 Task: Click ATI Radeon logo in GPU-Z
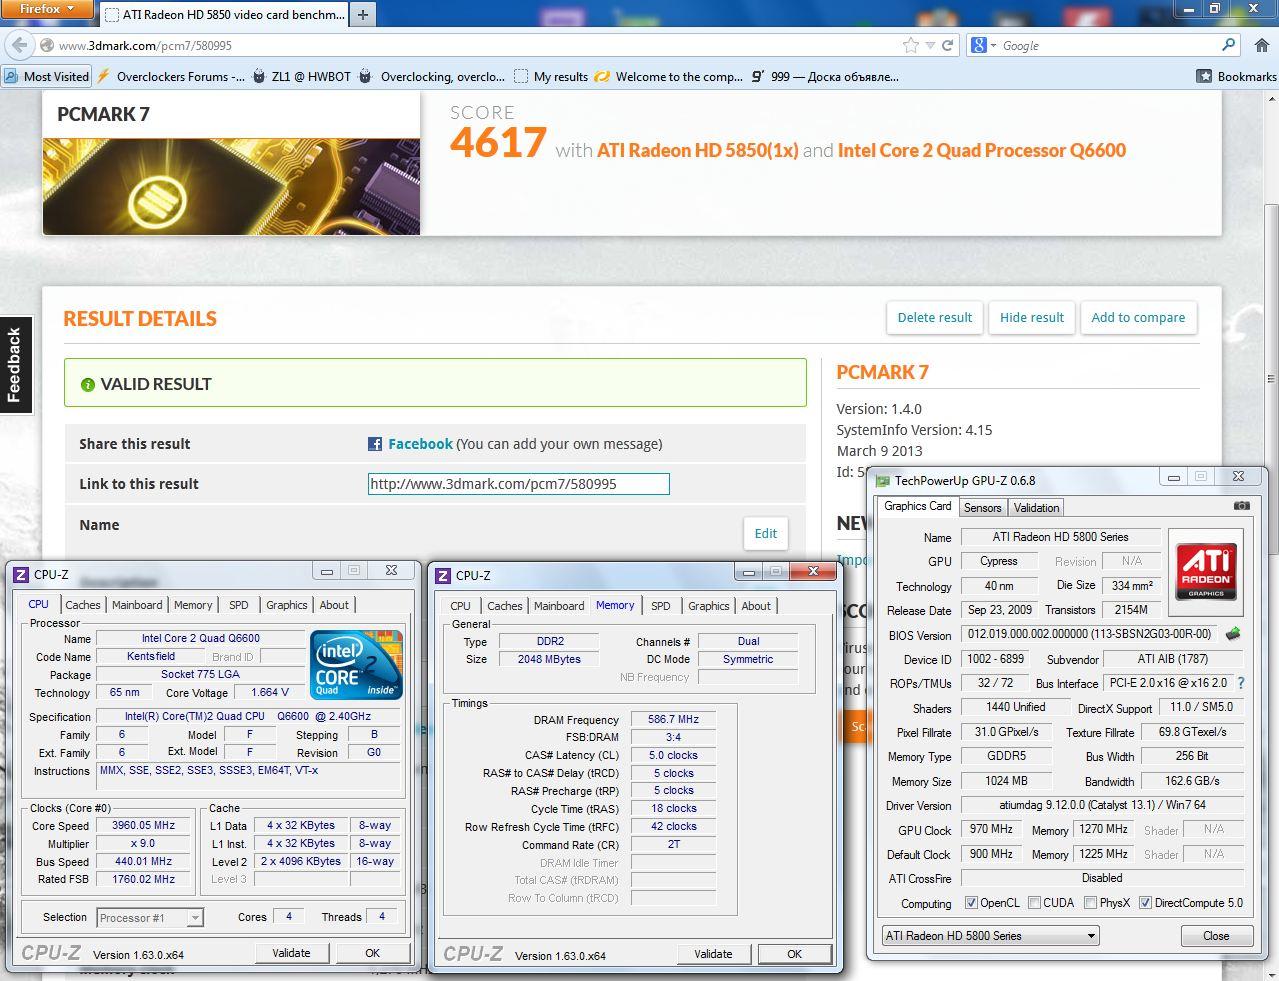coord(1206,571)
